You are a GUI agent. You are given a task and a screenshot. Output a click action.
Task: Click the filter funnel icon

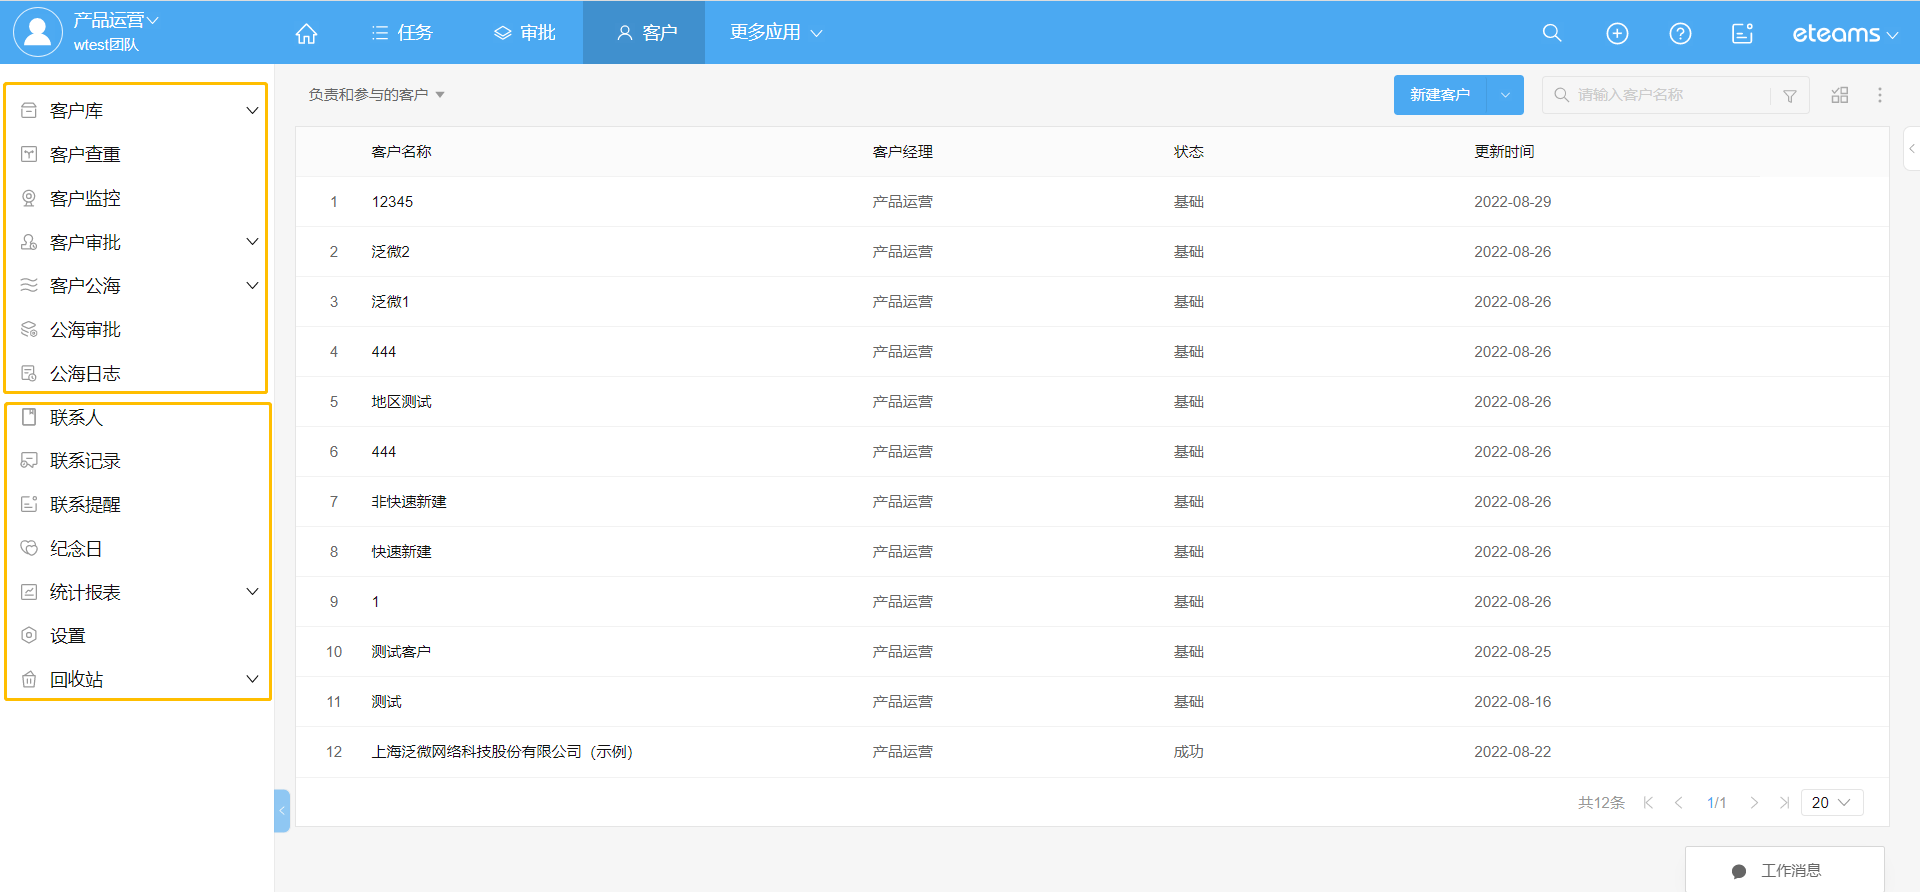pyautogui.click(x=1790, y=96)
